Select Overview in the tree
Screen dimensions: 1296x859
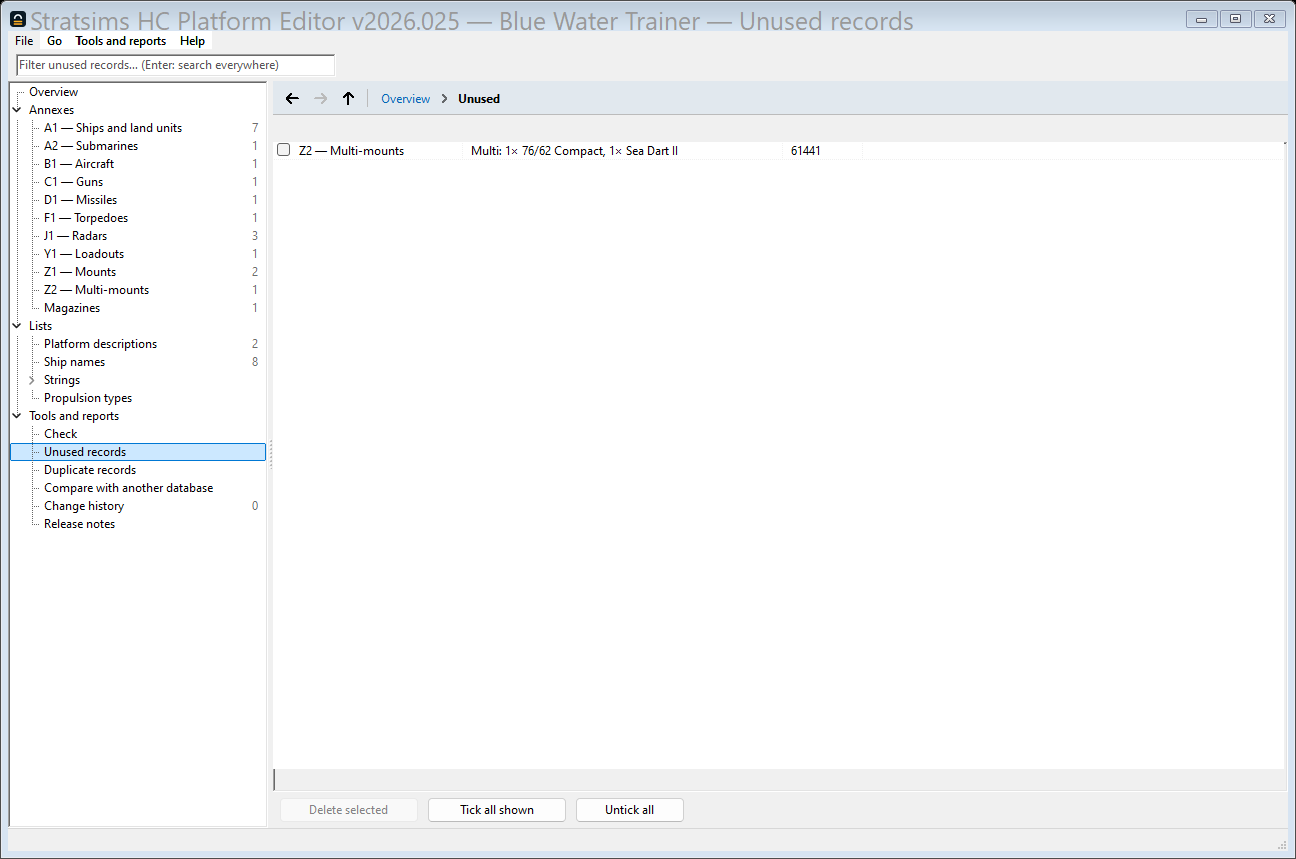(x=53, y=92)
